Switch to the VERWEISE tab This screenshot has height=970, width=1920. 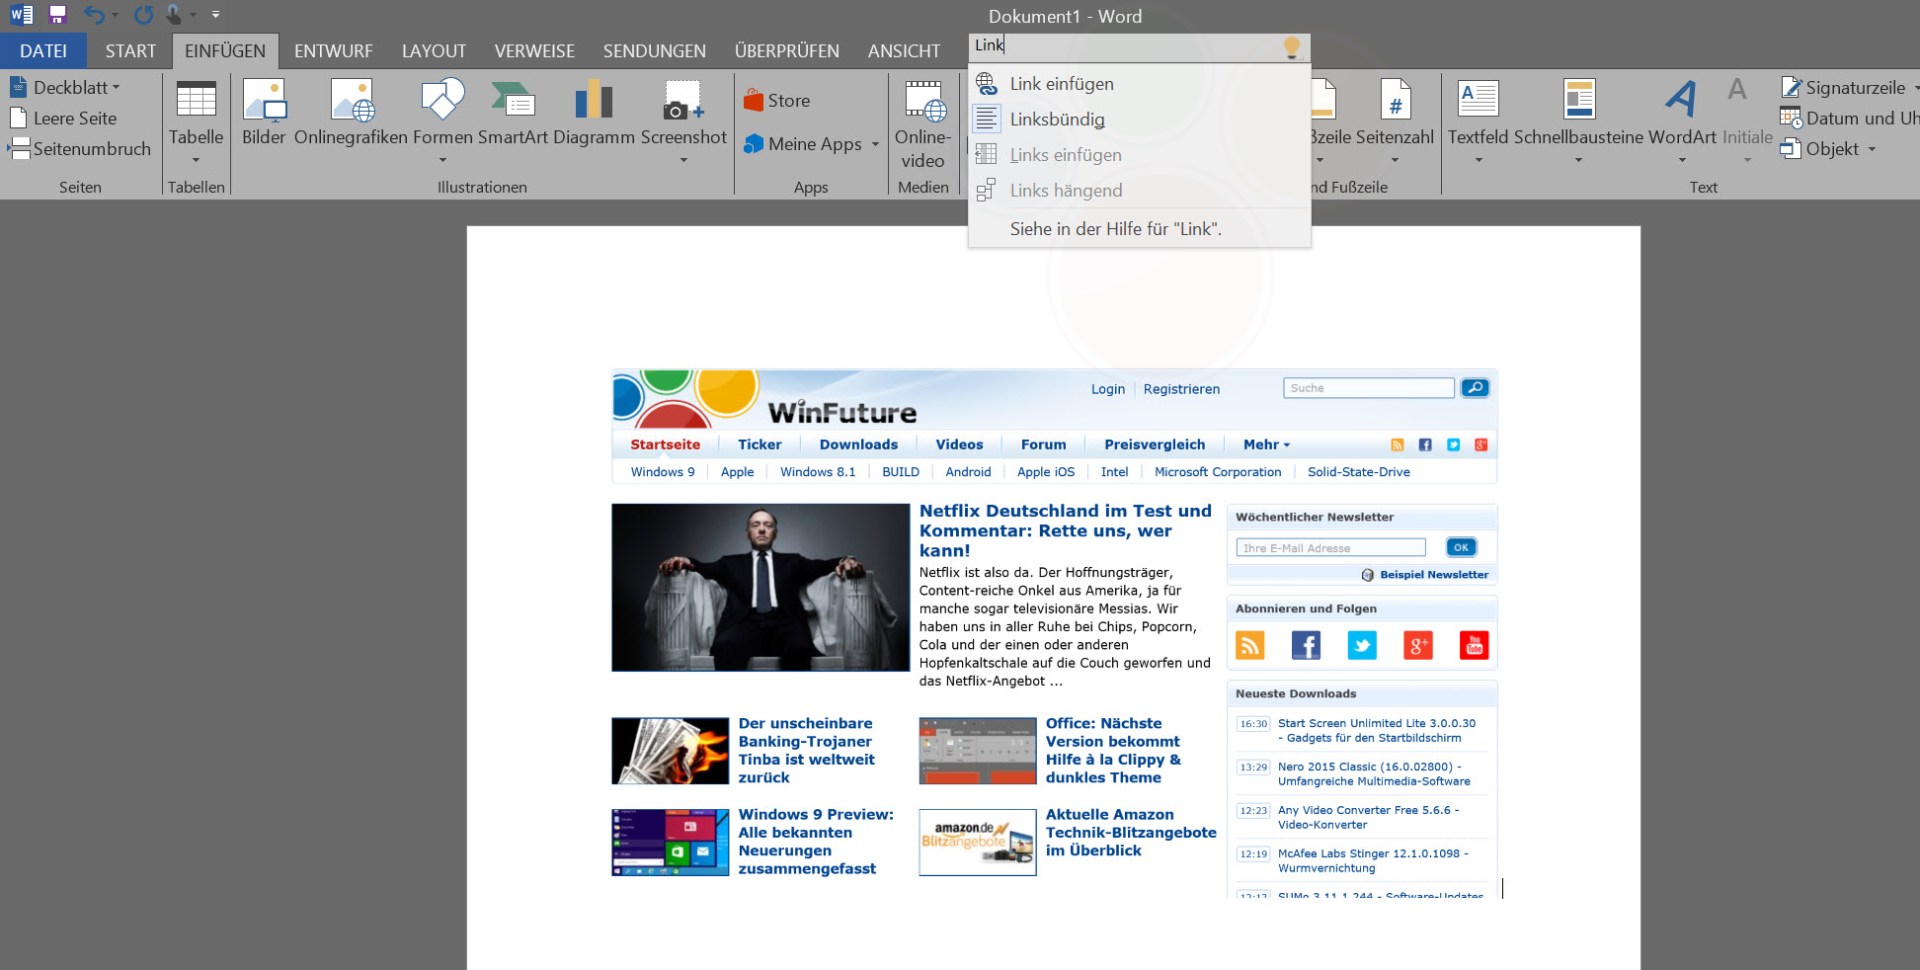534,51
